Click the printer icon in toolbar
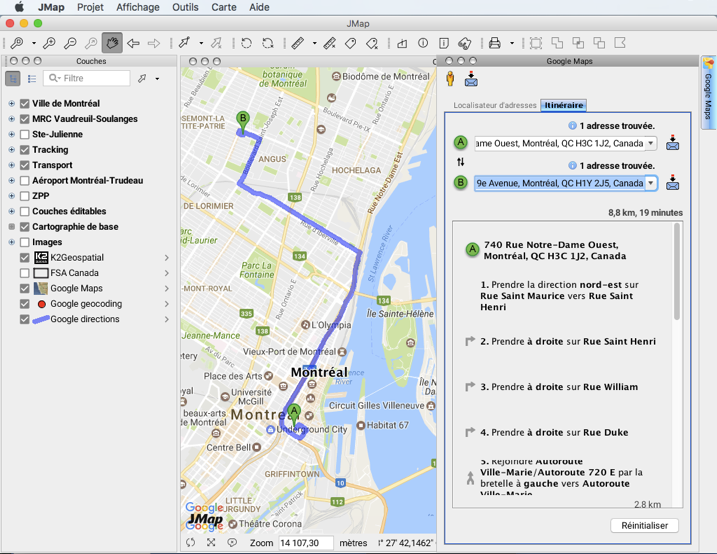Image resolution: width=717 pixels, height=554 pixels. [x=494, y=43]
